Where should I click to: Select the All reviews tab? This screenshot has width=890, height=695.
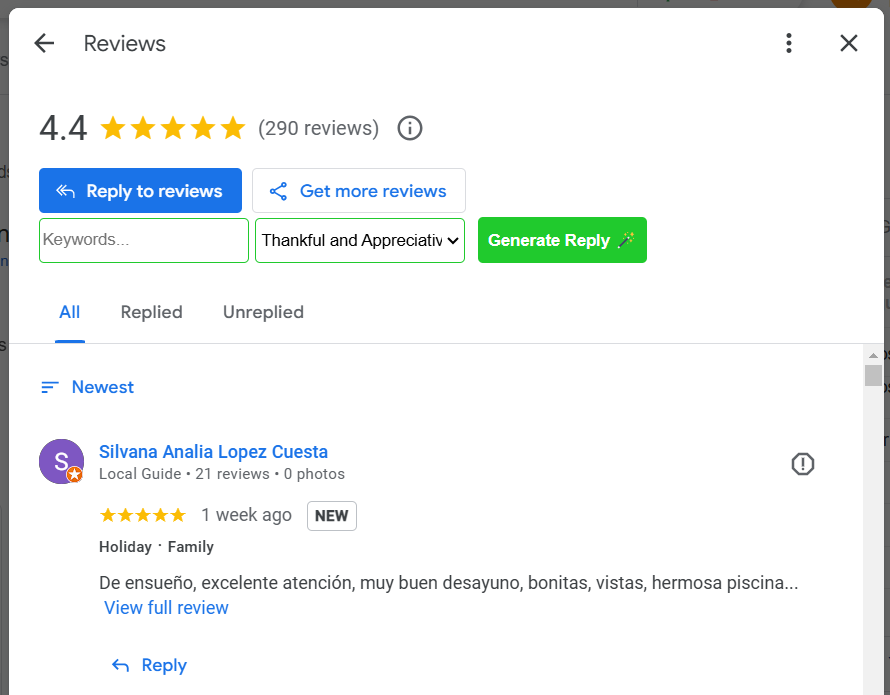pos(69,312)
